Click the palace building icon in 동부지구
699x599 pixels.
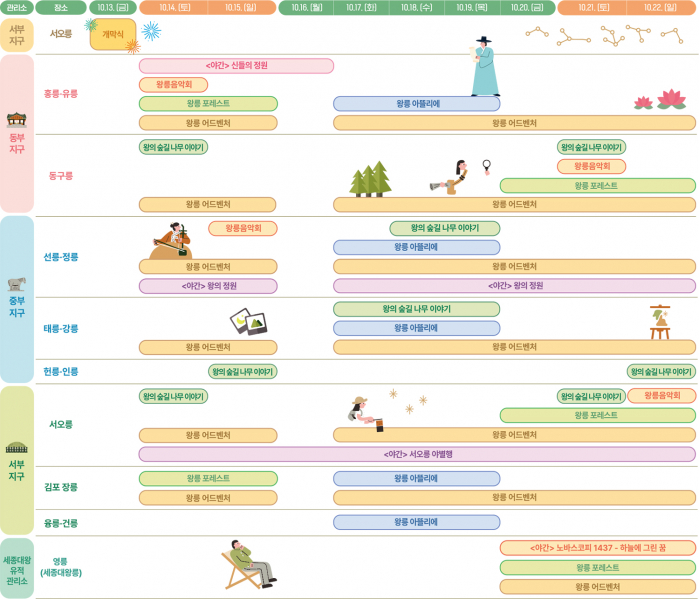17,122
